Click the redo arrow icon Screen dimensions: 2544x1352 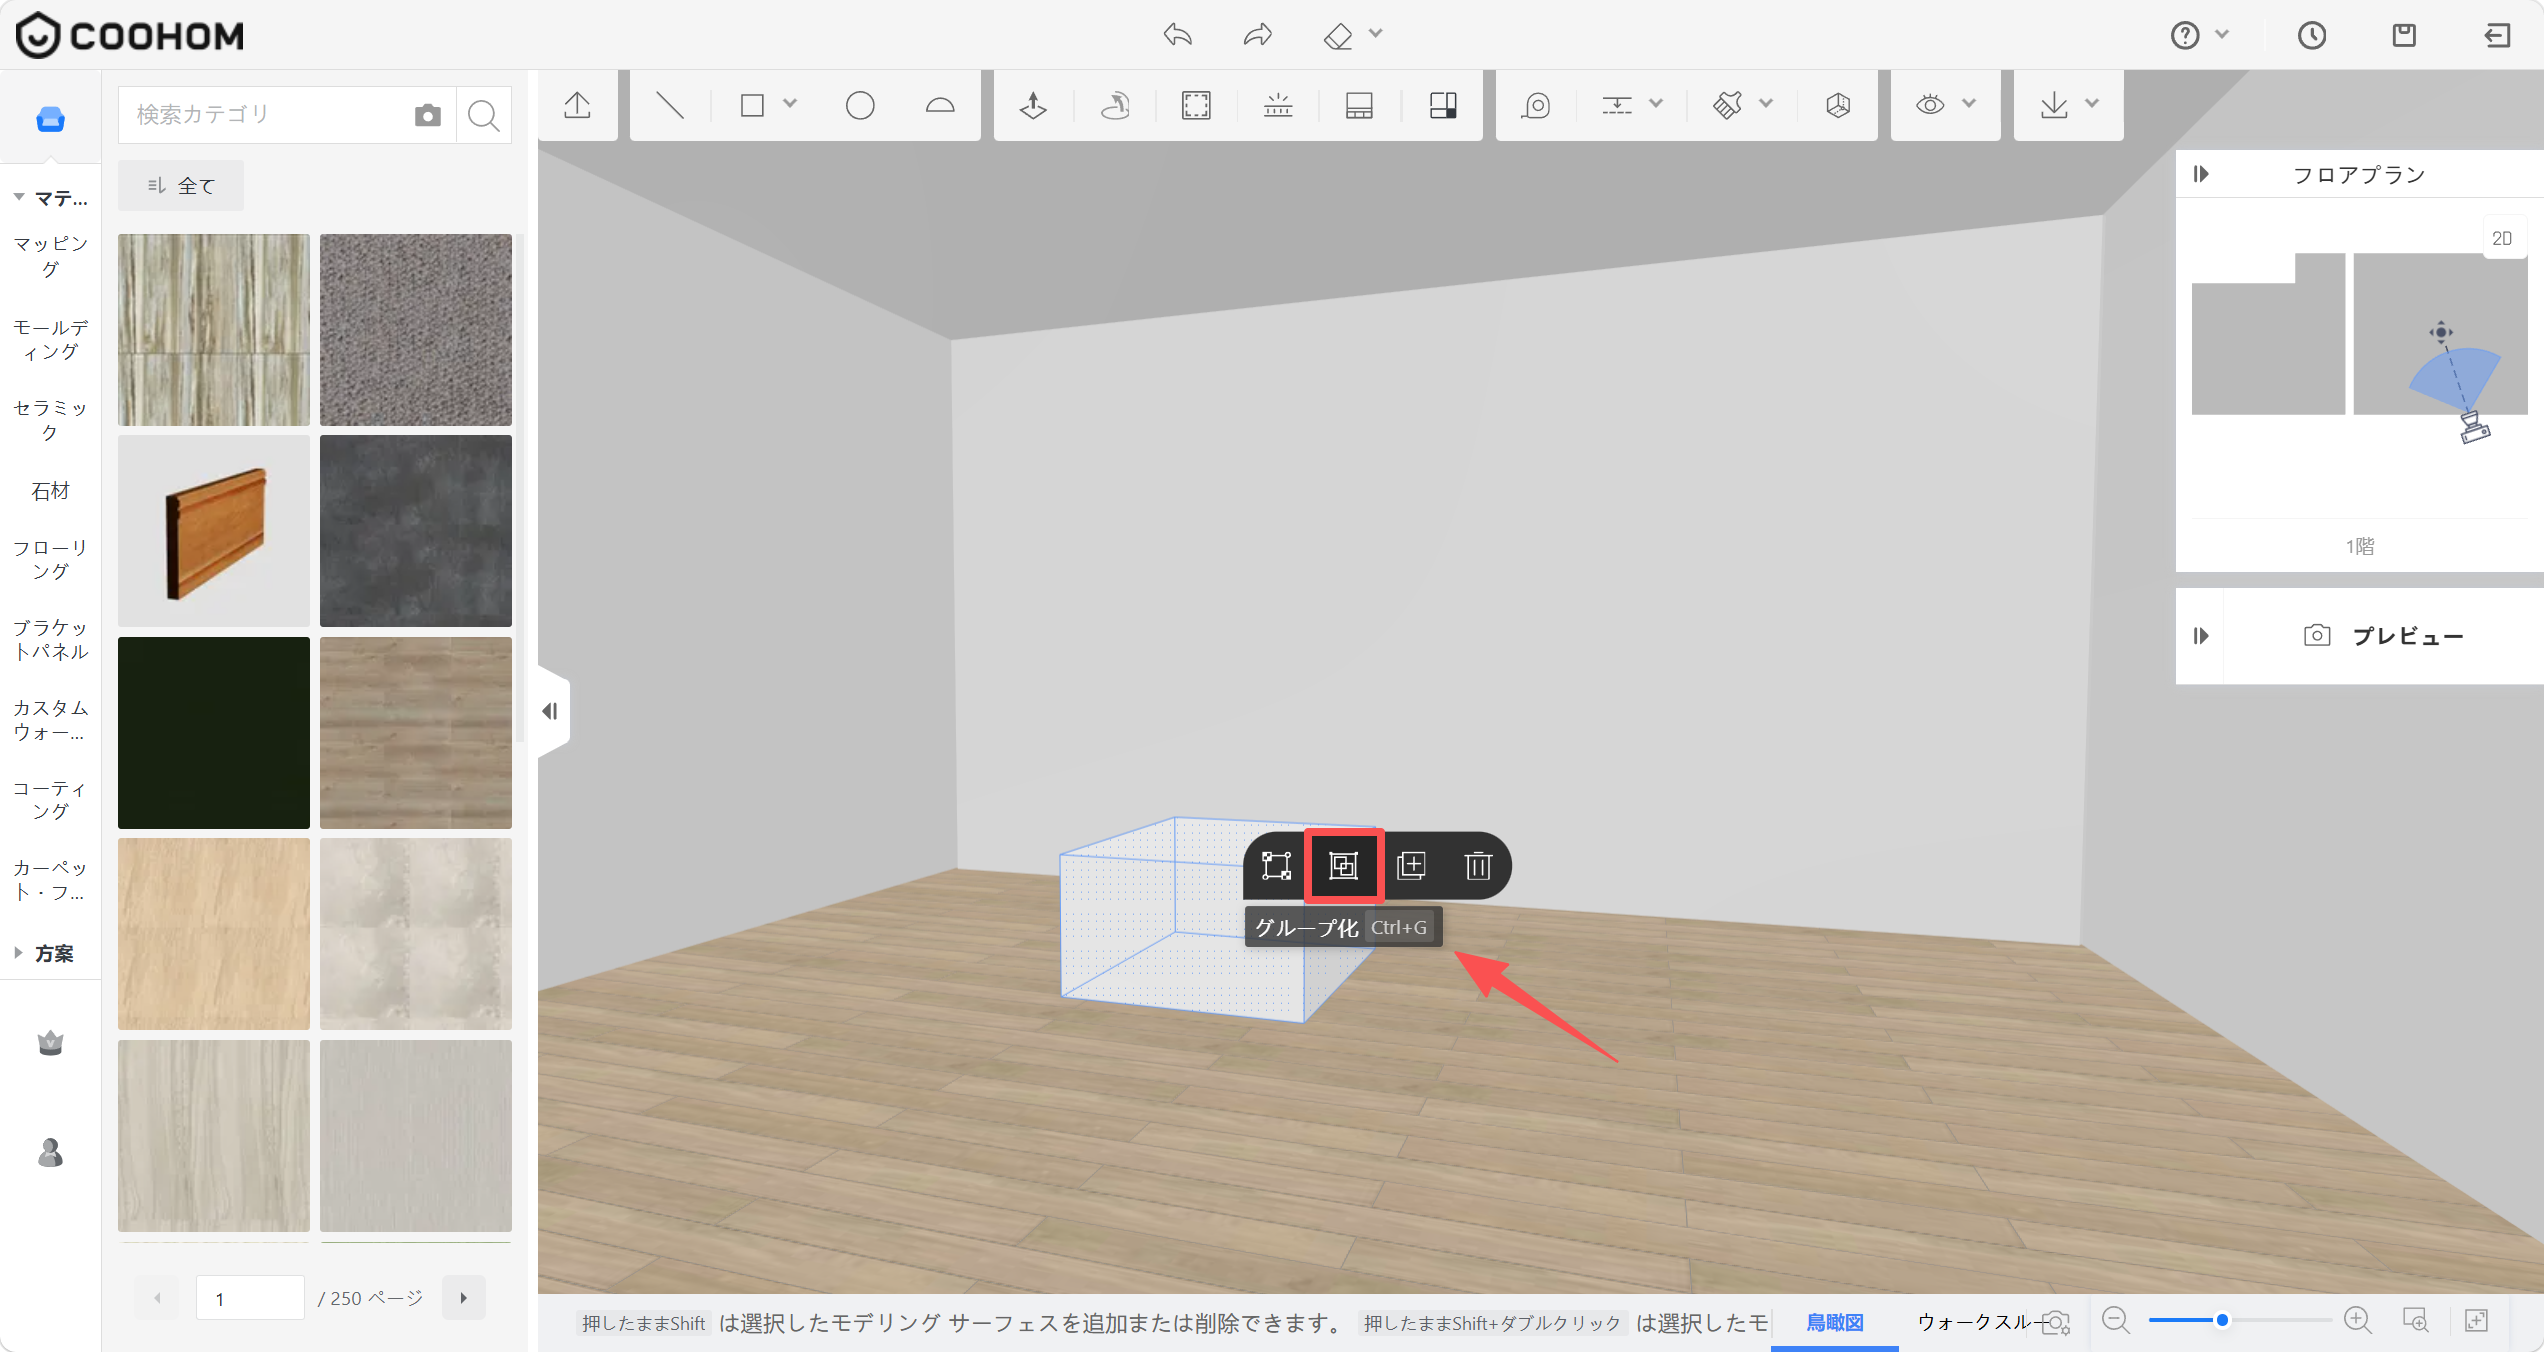tap(1257, 36)
